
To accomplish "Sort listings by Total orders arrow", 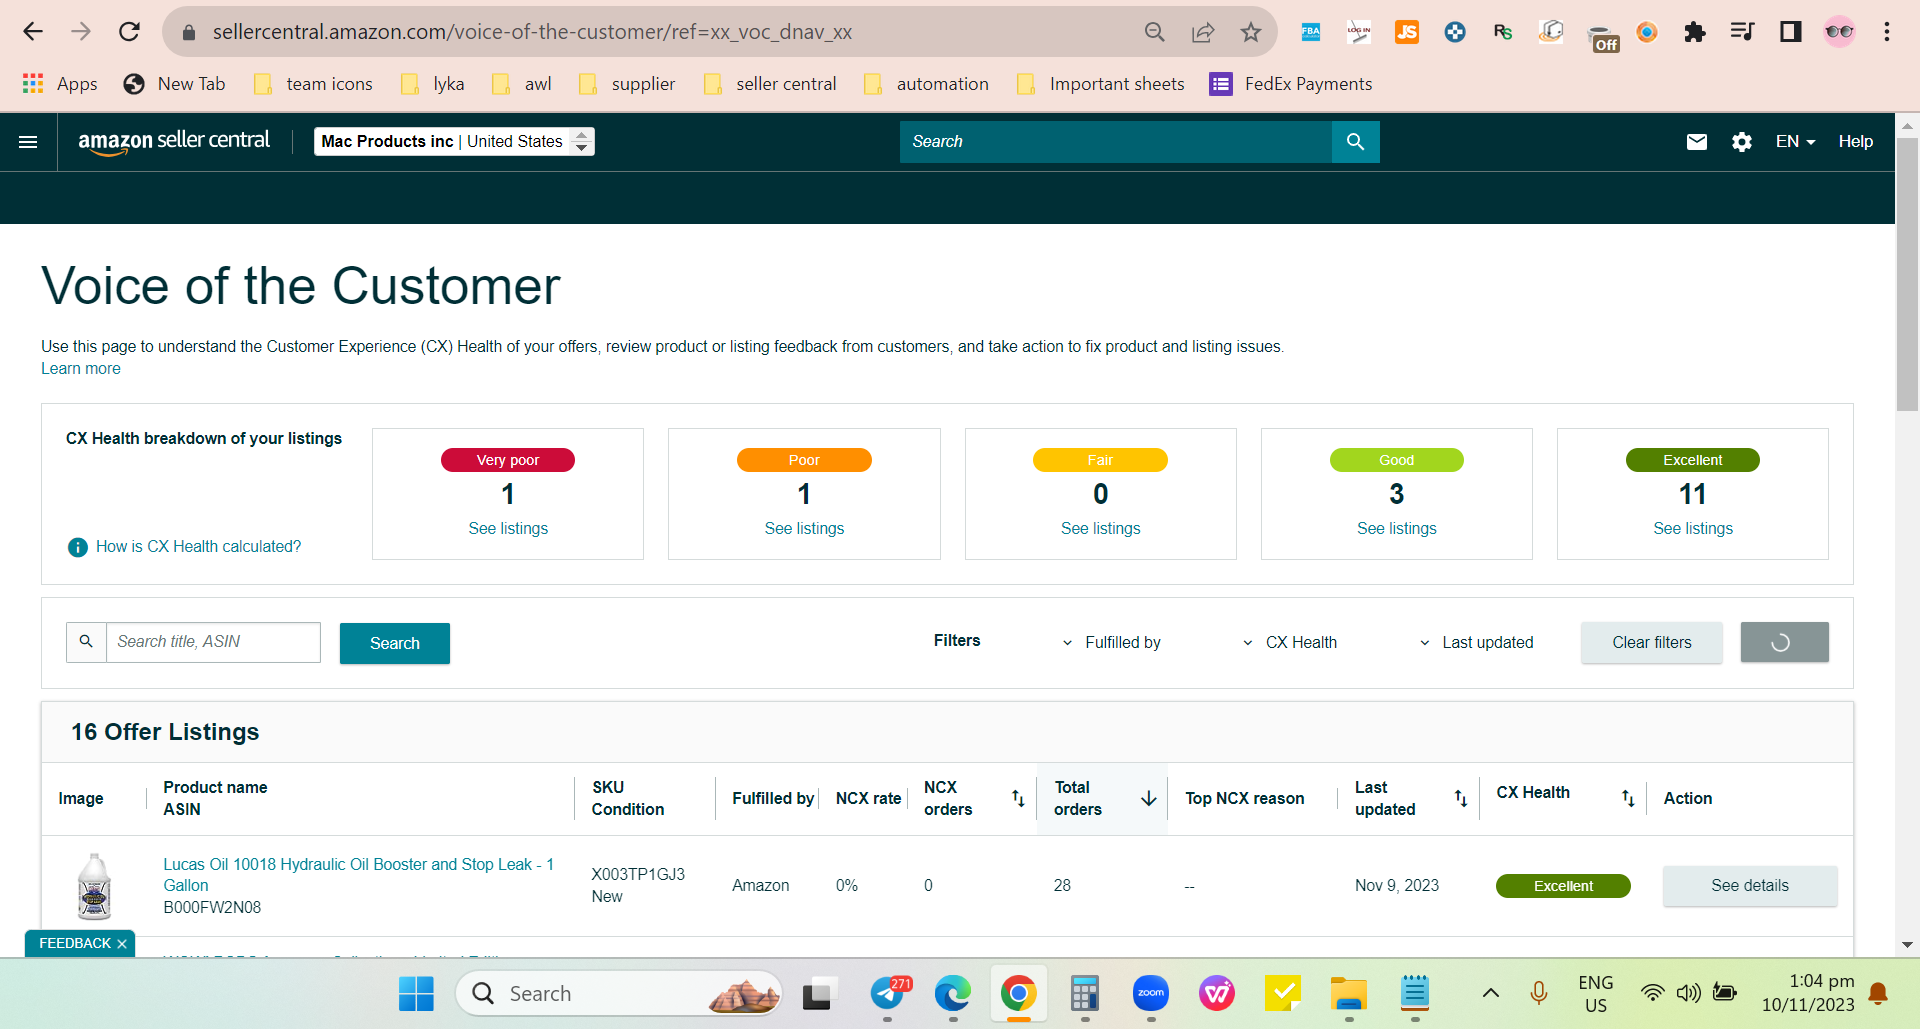I will pyautogui.click(x=1149, y=798).
